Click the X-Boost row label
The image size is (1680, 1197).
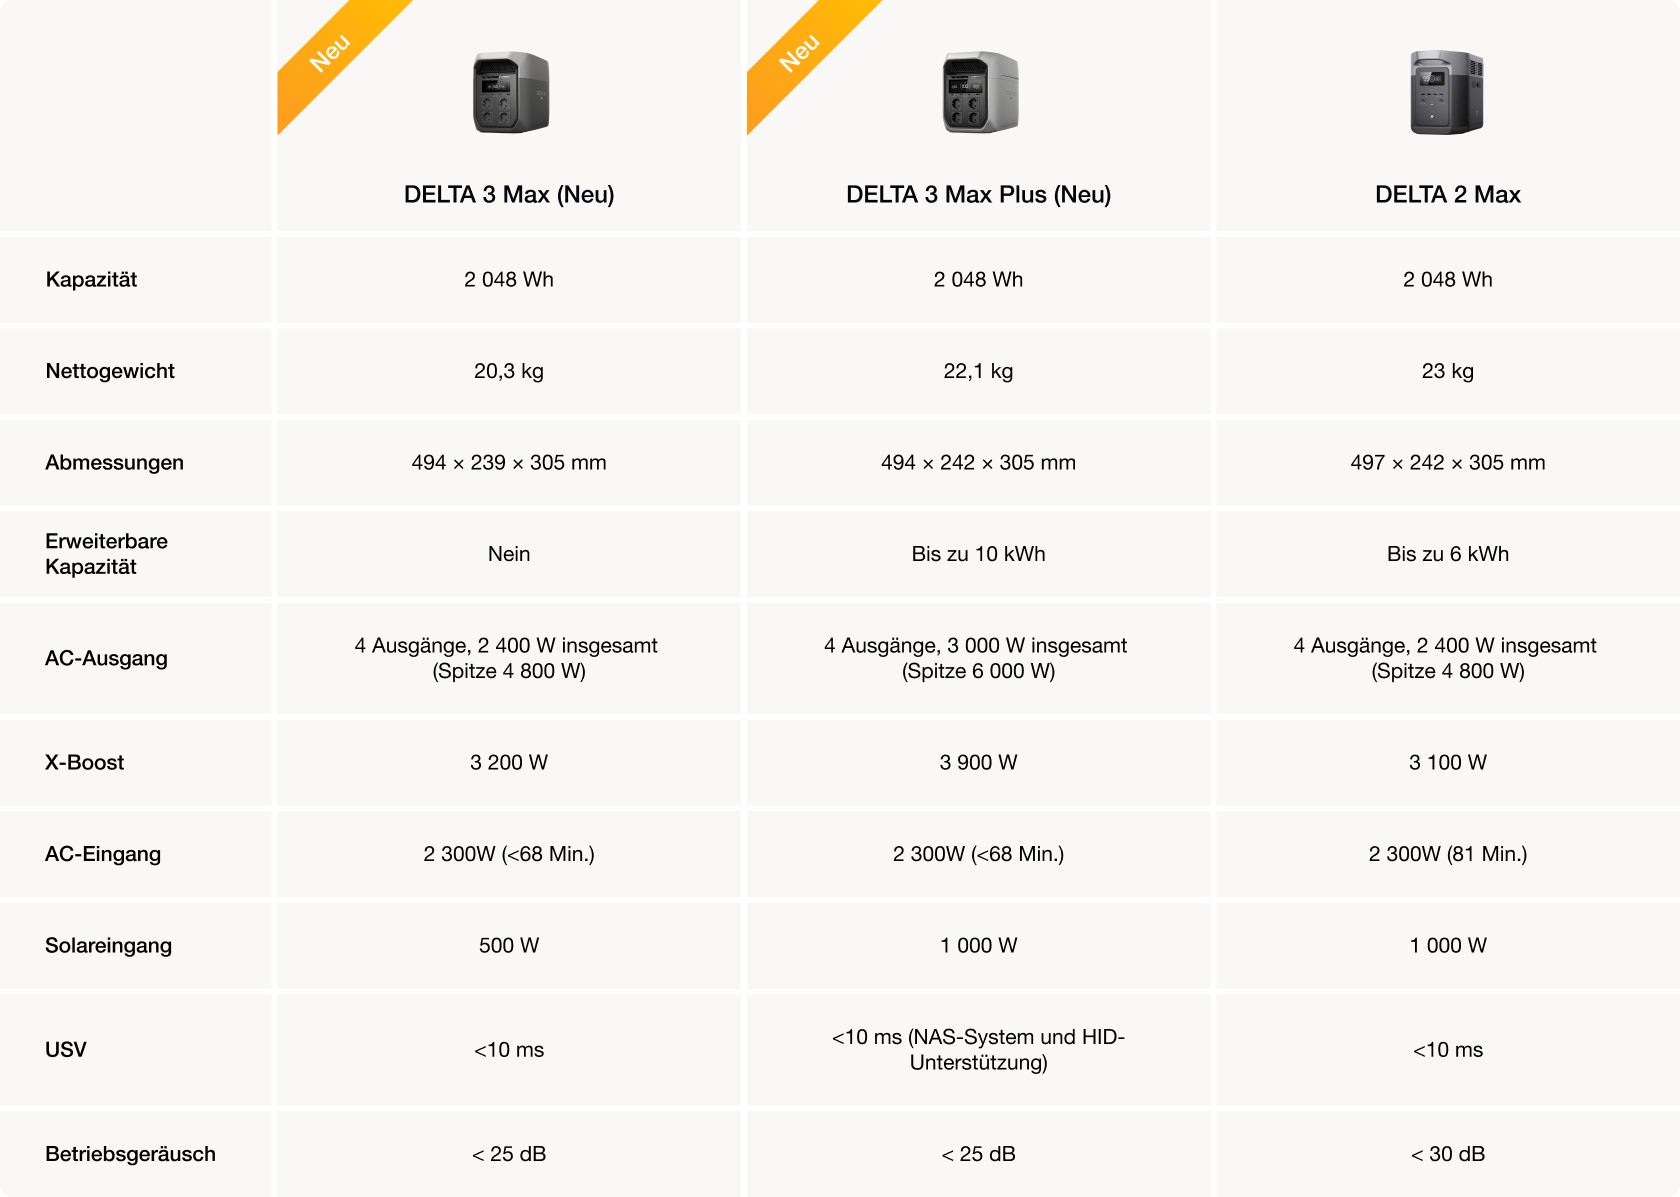click(84, 762)
